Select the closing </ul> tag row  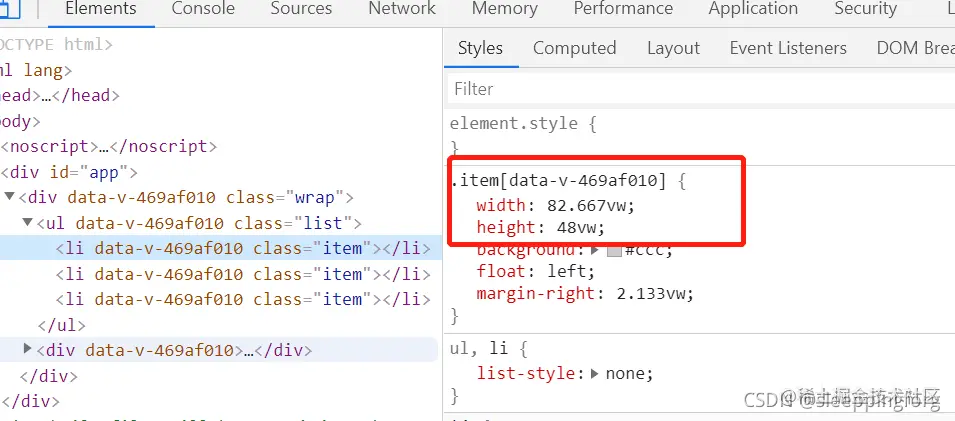click(x=62, y=325)
